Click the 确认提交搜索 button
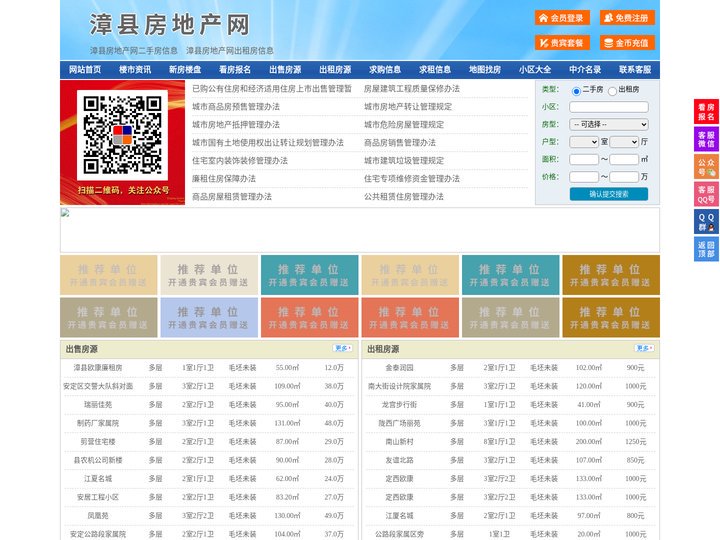 point(609,194)
